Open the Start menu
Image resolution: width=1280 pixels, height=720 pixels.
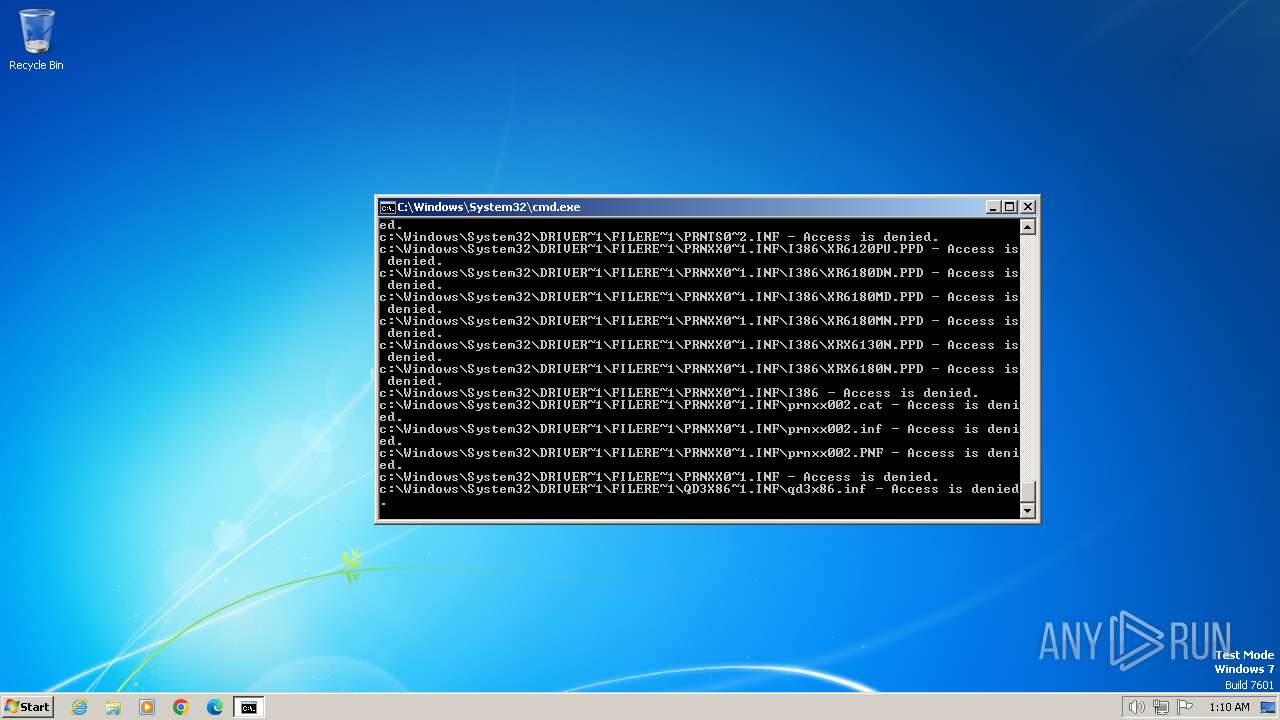tap(28, 707)
